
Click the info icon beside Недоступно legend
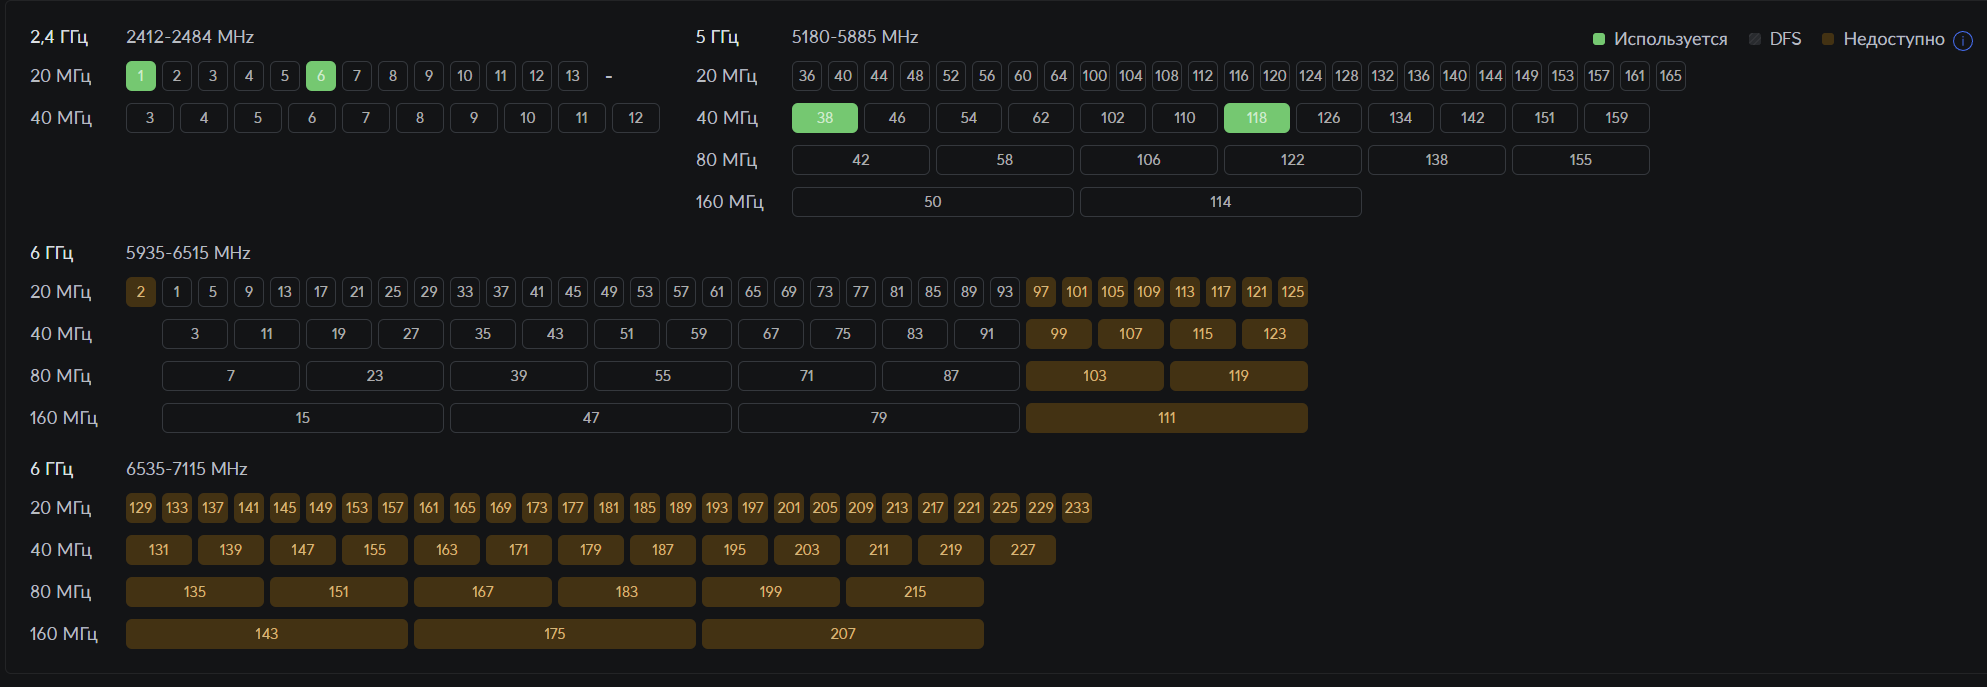[1963, 40]
